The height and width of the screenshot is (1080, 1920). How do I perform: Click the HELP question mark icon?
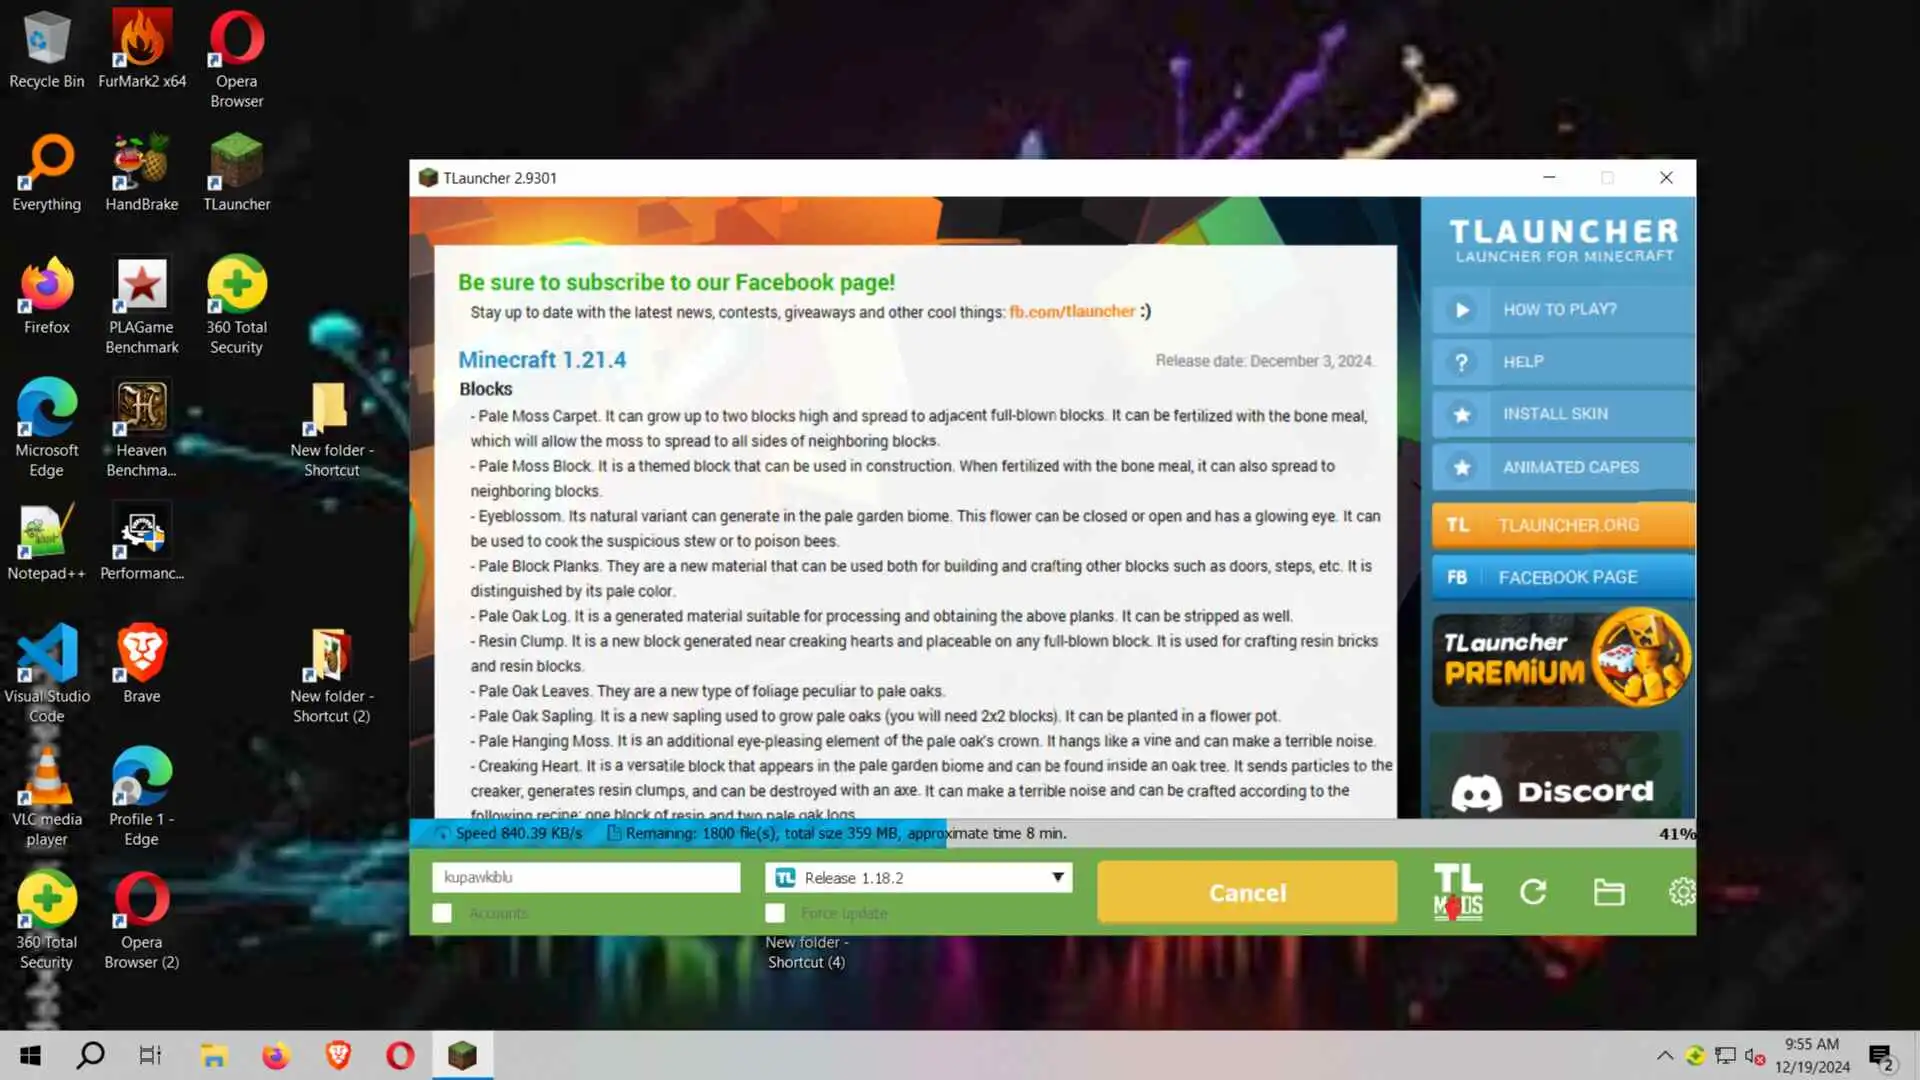point(1461,362)
